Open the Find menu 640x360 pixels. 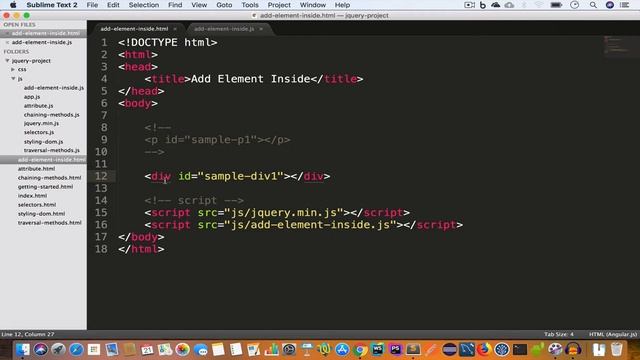coord(175,5)
